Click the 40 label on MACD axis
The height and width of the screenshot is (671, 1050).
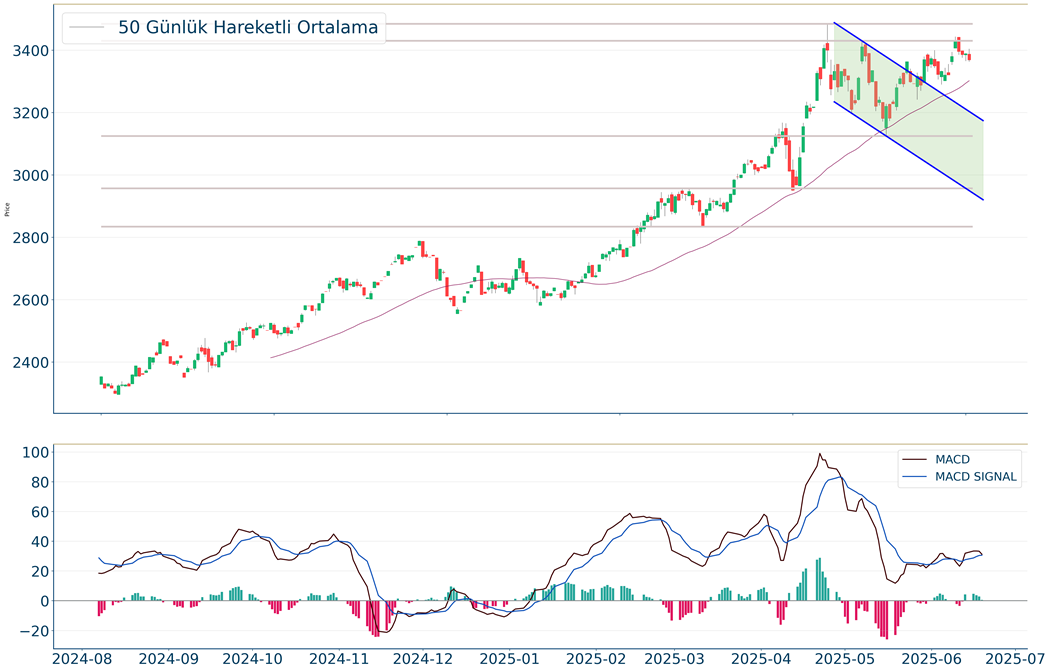pos(40,542)
